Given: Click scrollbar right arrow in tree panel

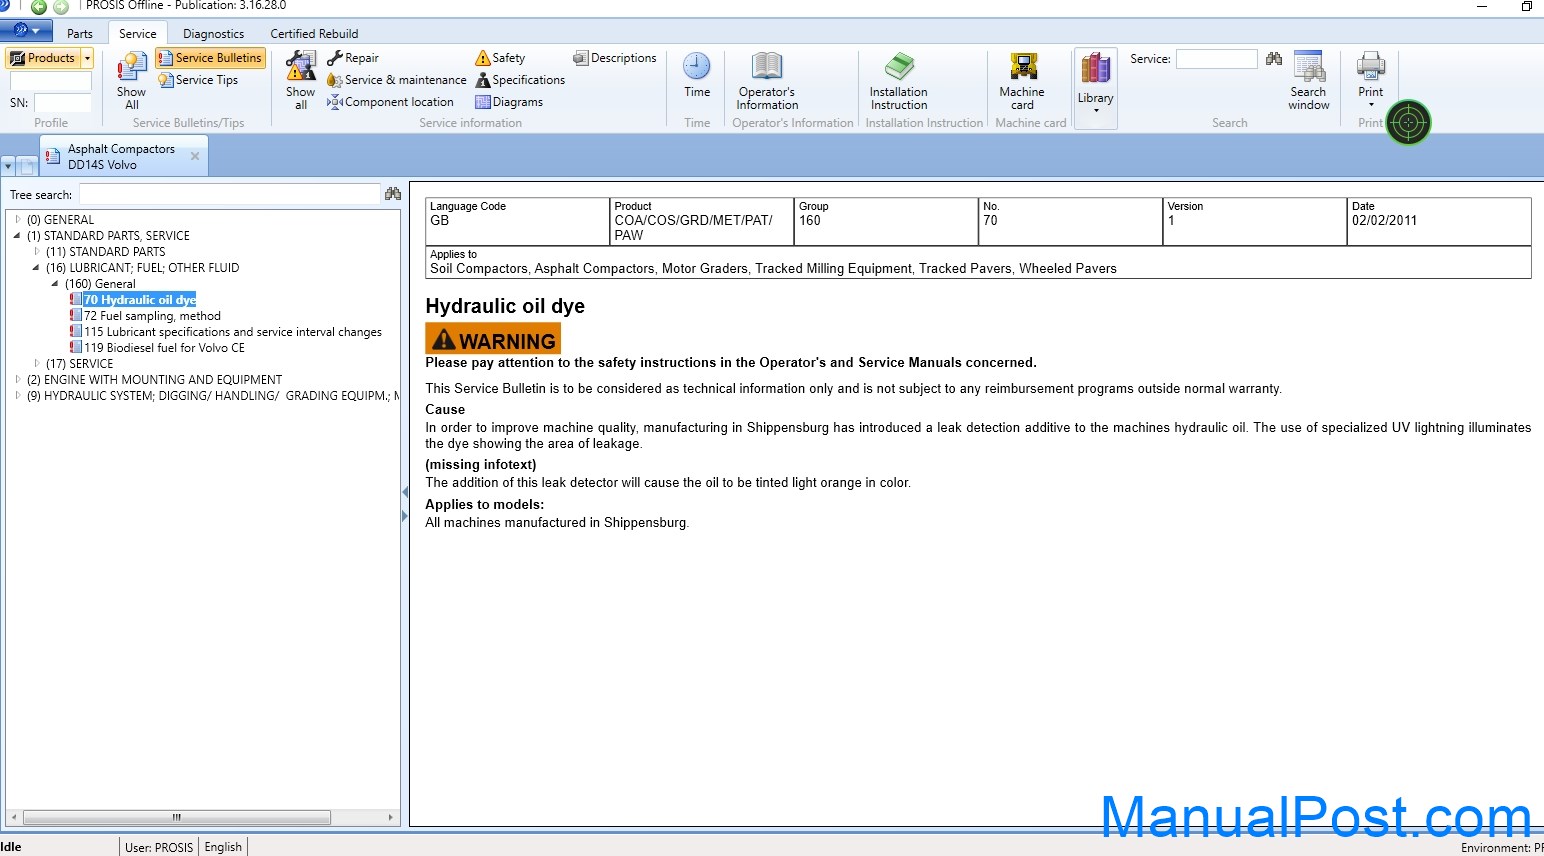Looking at the screenshot, I should [x=391, y=817].
